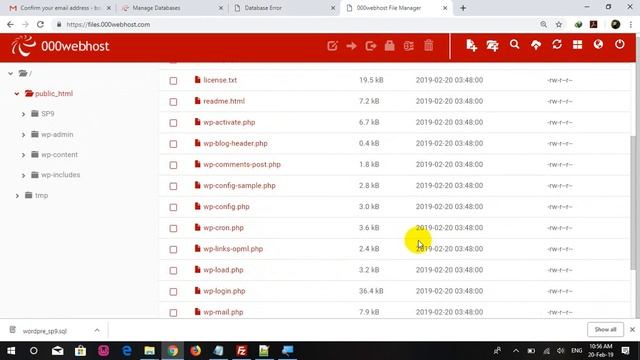Click the Upload cloud icon

(x=536, y=45)
